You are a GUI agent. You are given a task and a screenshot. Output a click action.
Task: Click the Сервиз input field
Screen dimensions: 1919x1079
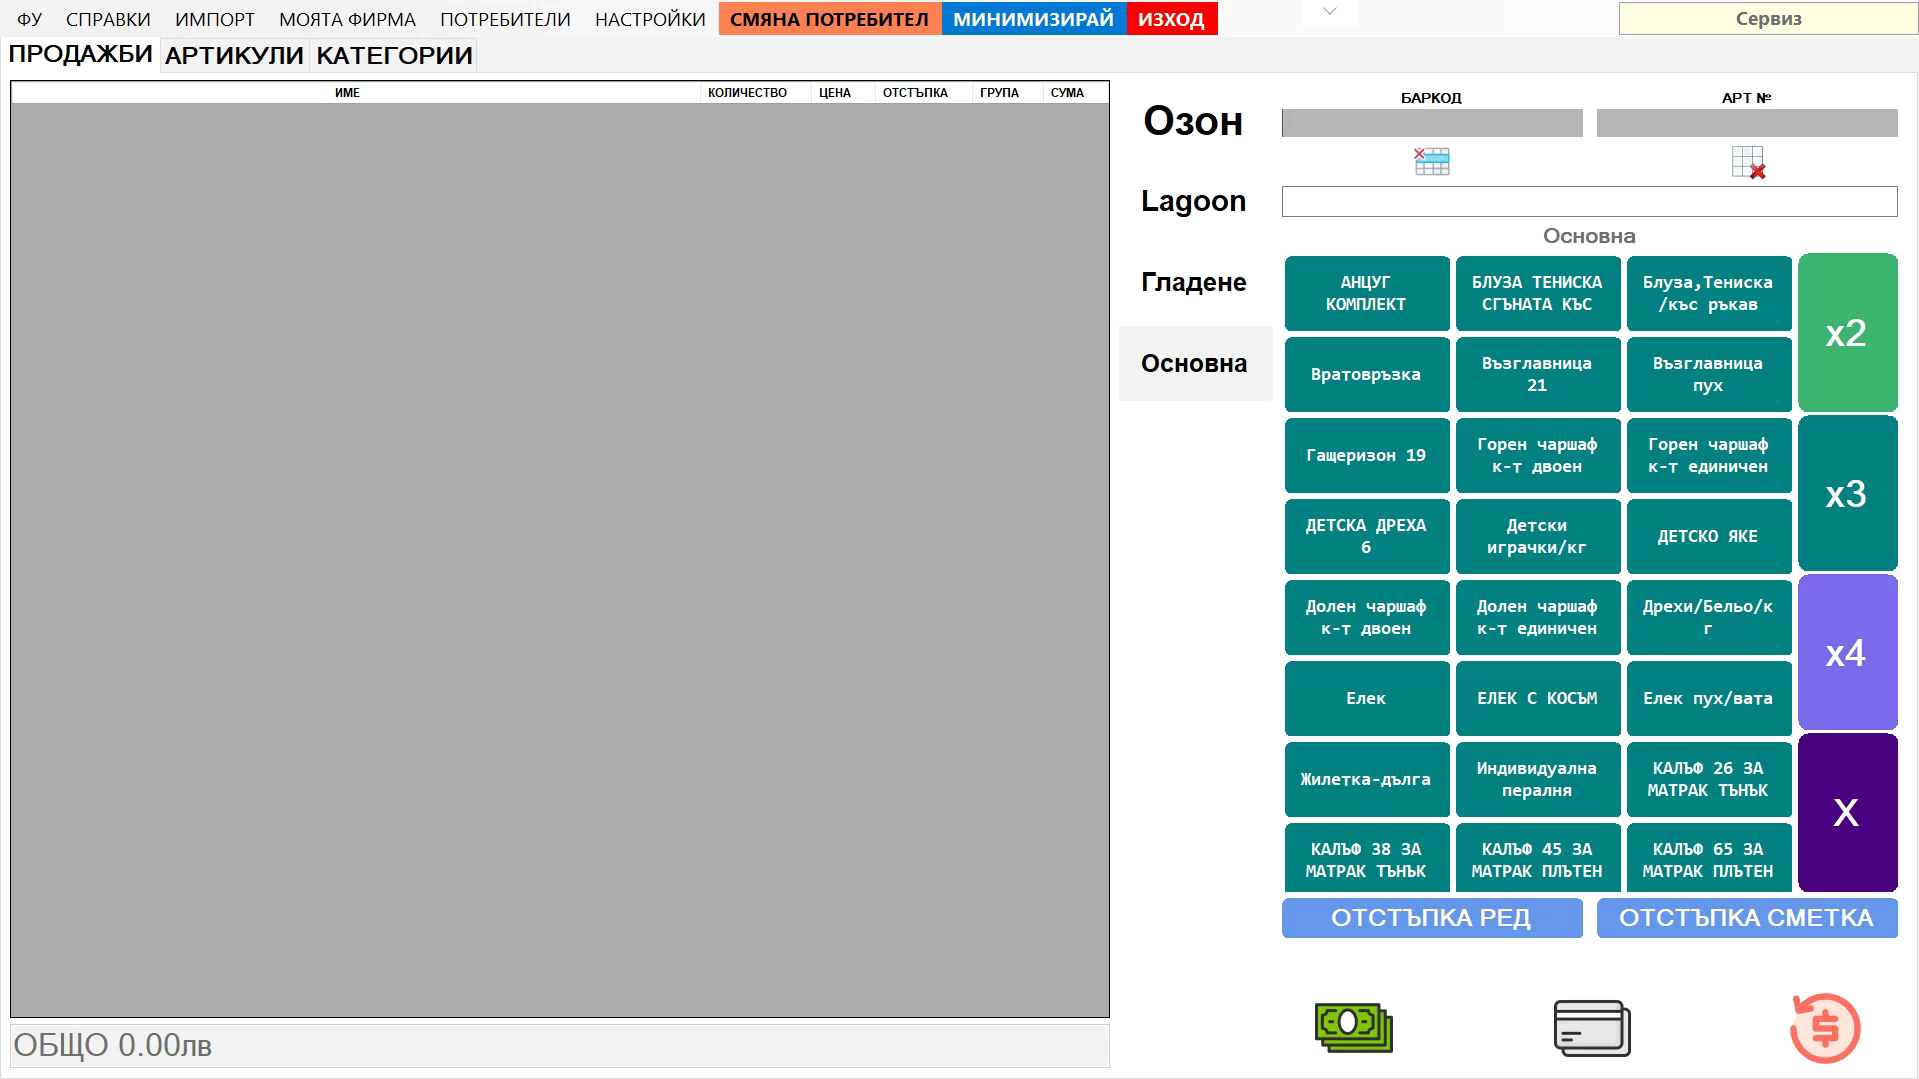click(1766, 17)
